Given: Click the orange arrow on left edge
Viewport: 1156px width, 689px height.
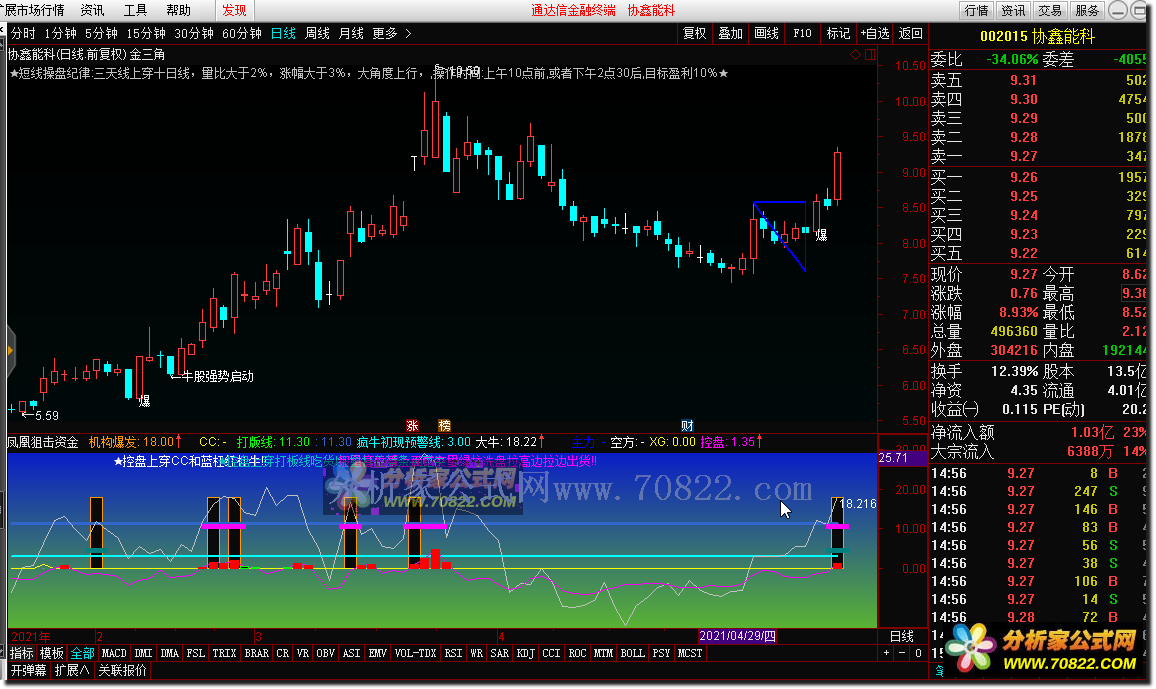Looking at the screenshot, I should tap(10, 351).
